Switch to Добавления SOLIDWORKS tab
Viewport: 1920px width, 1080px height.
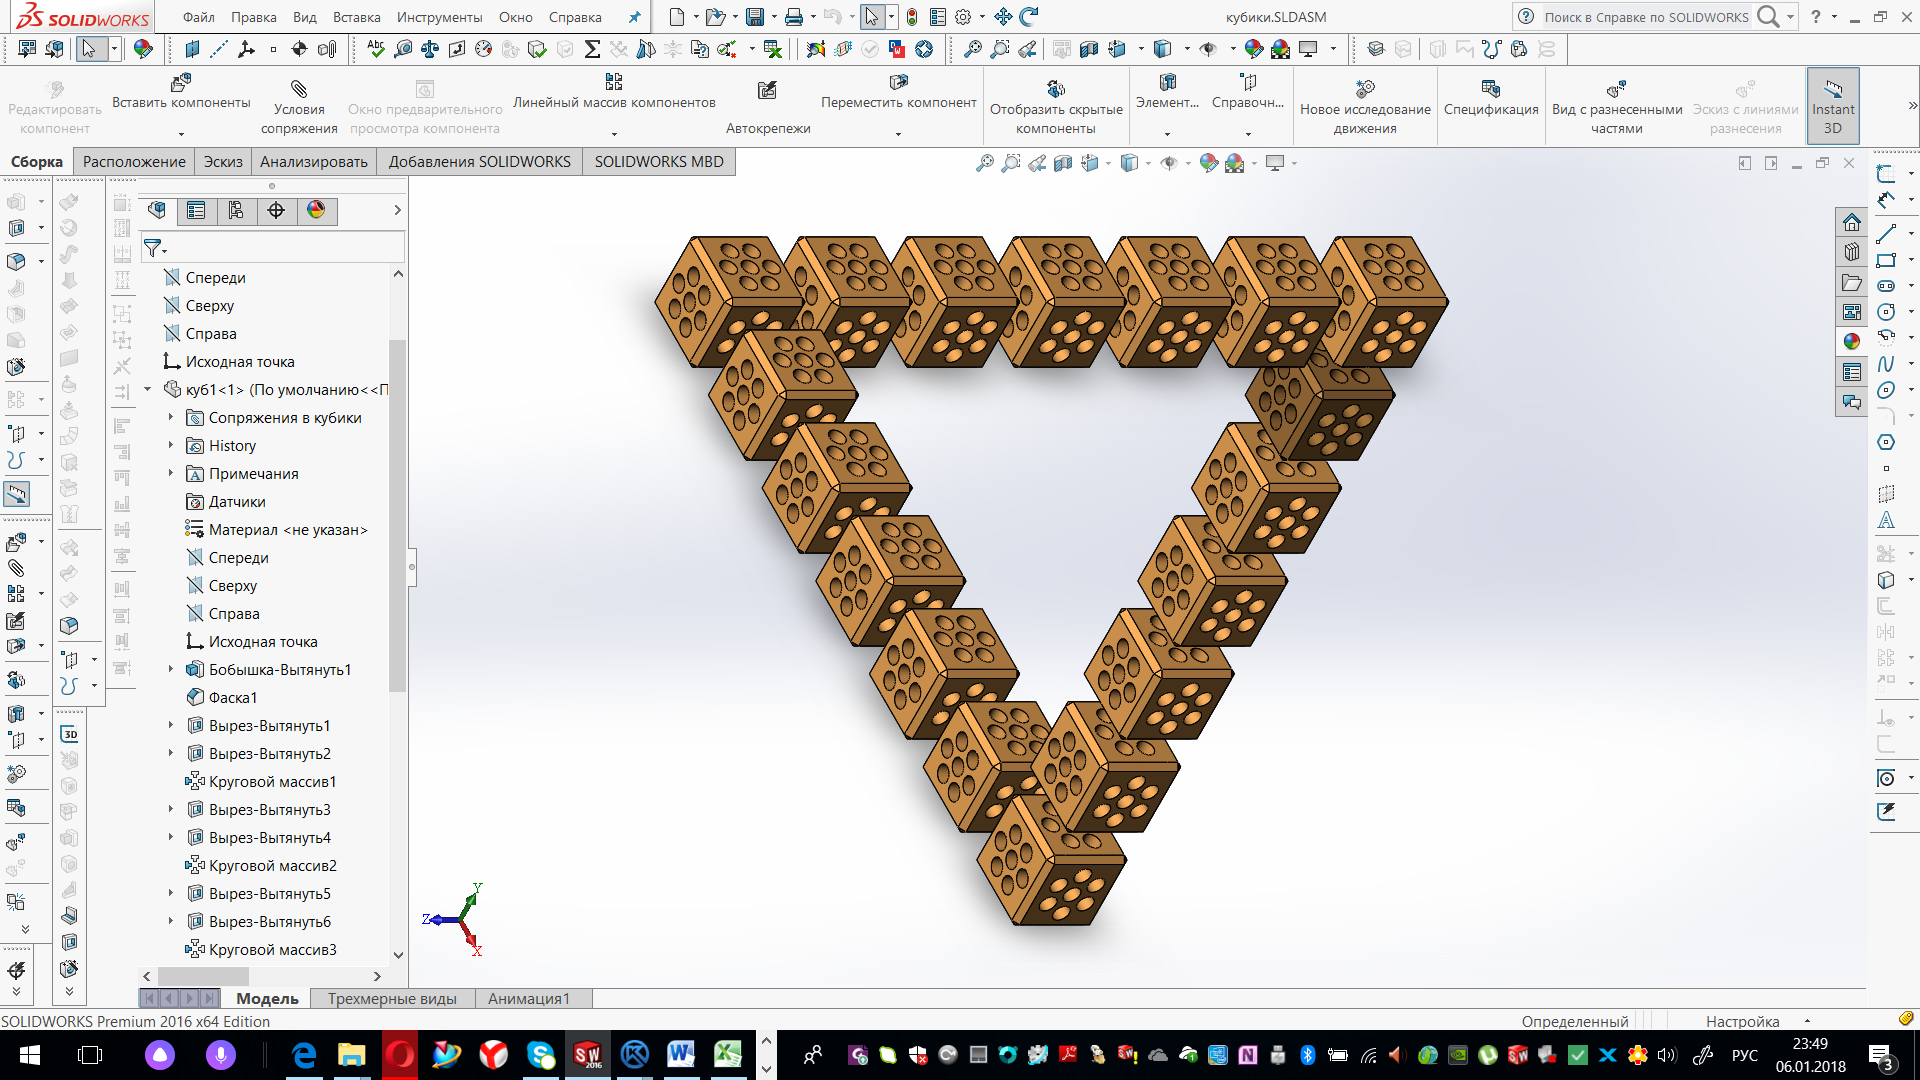pyautogui.click(x=480, y=162)
